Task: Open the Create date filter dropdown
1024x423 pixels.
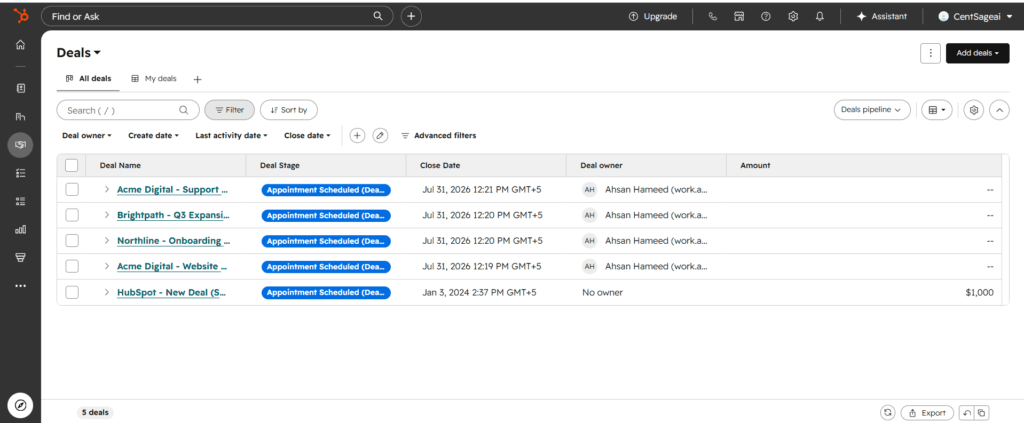Action: point(153,136)
